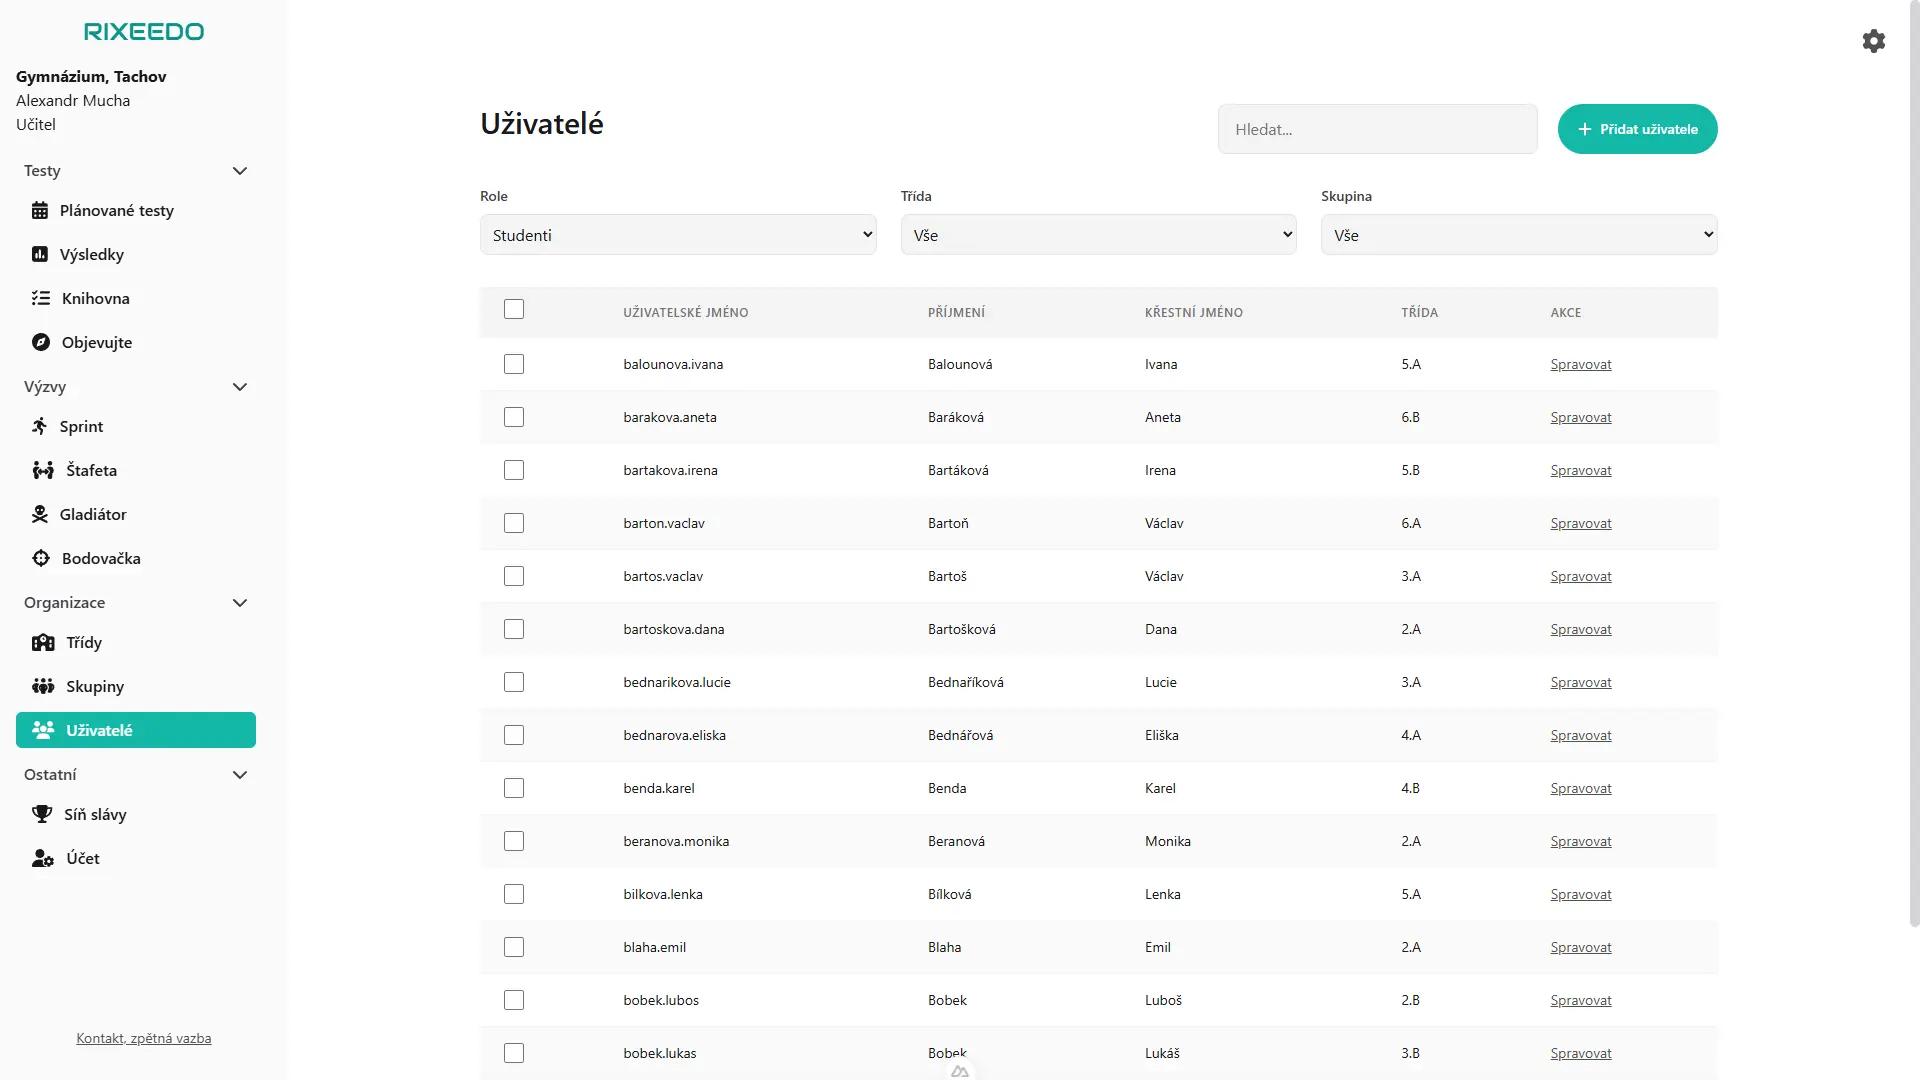Image resolution: width=1920 pixels, height=1080 pixels.
Task: Click the running figure Sprint icon
Action: click(x=40, y=427)
